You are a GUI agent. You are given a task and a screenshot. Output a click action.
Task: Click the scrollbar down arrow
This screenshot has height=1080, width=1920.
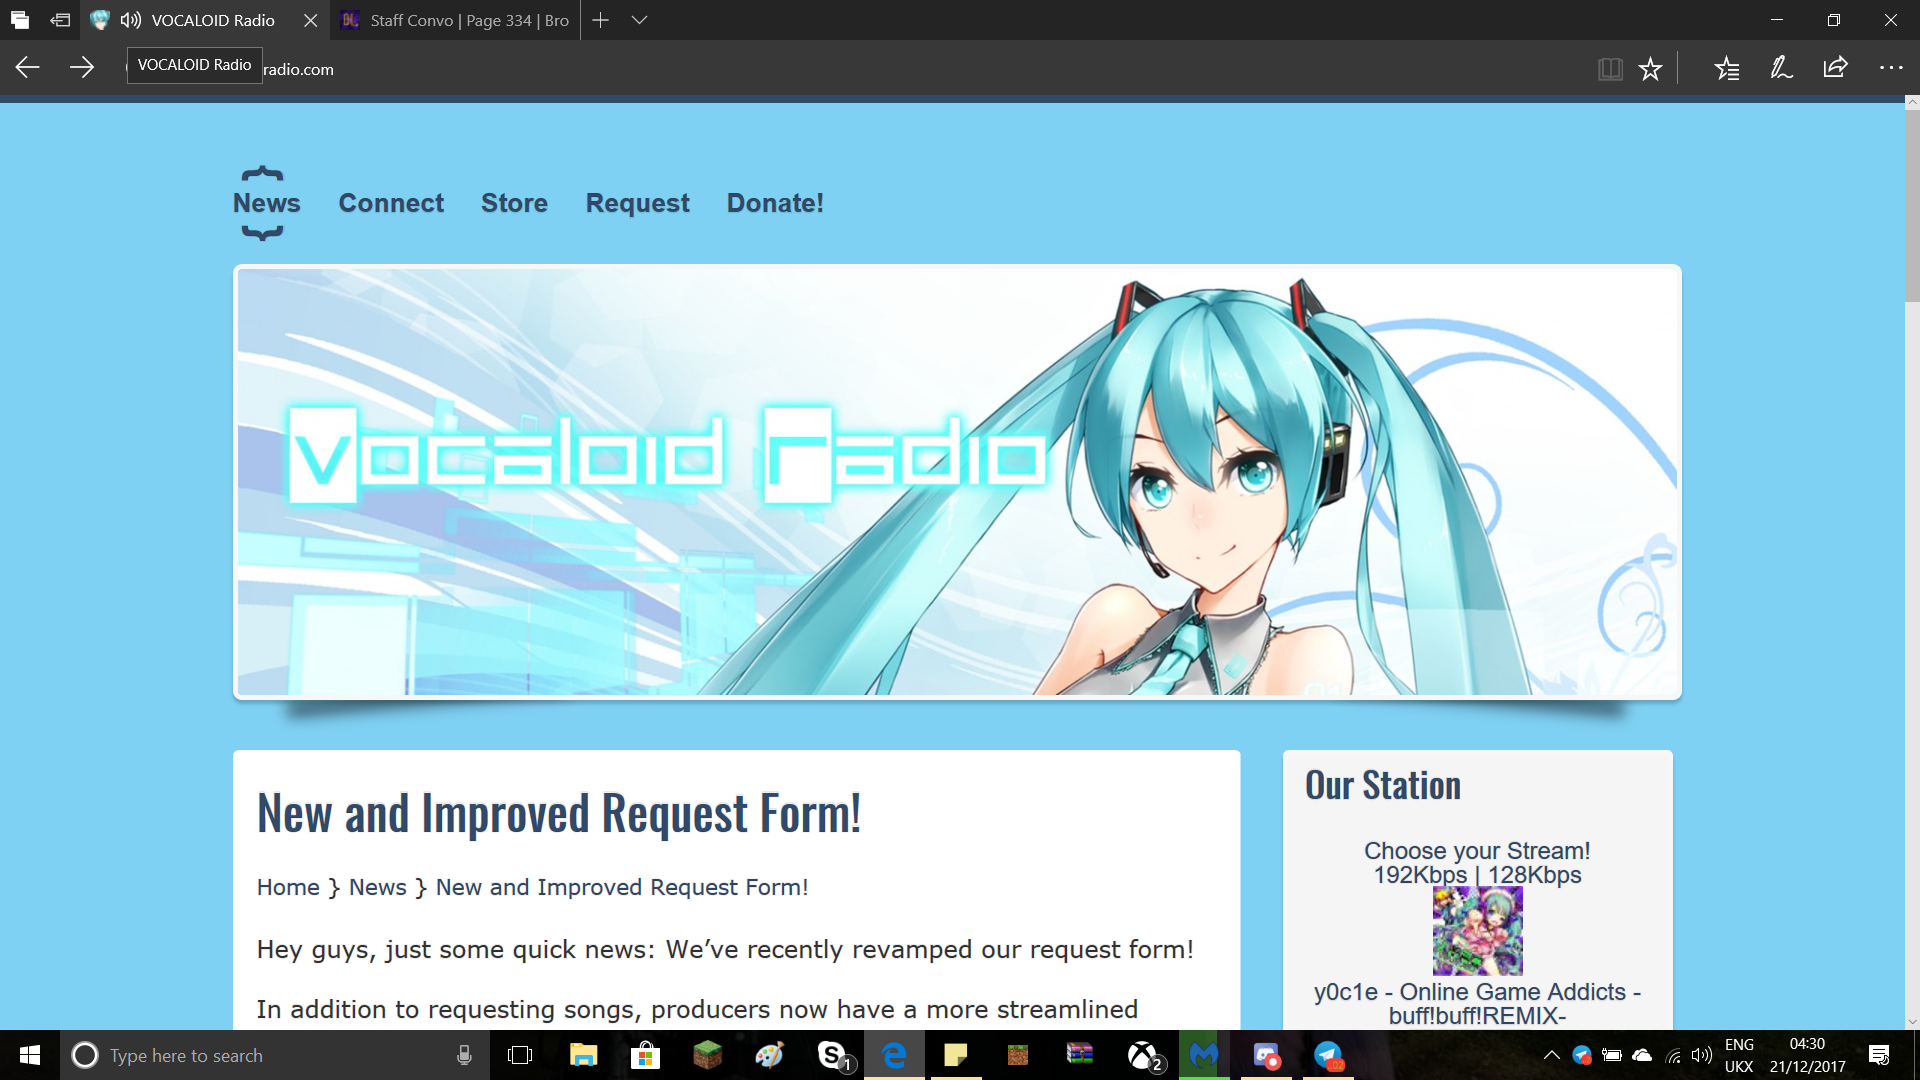tap(1912, 1022)
